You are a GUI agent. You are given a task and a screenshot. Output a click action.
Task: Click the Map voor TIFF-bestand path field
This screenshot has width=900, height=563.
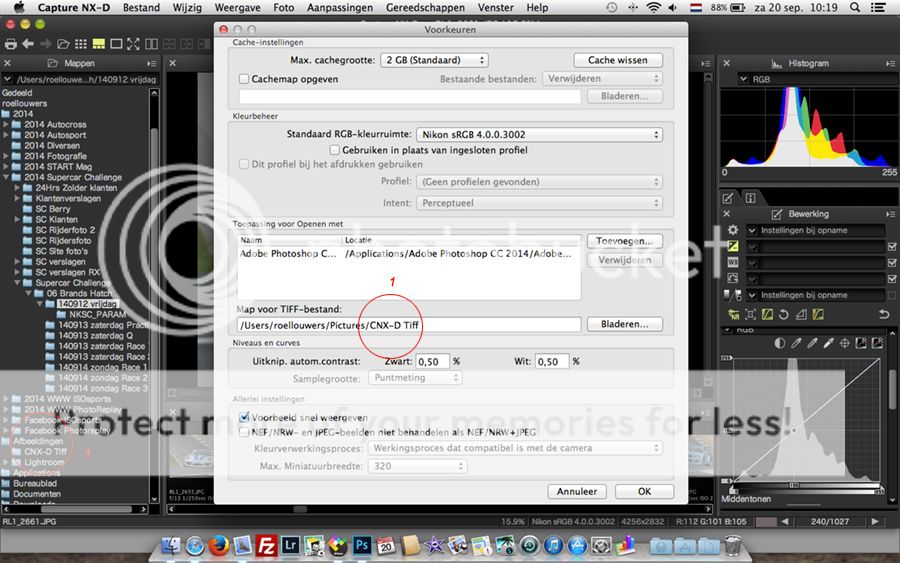coord(409,325)
